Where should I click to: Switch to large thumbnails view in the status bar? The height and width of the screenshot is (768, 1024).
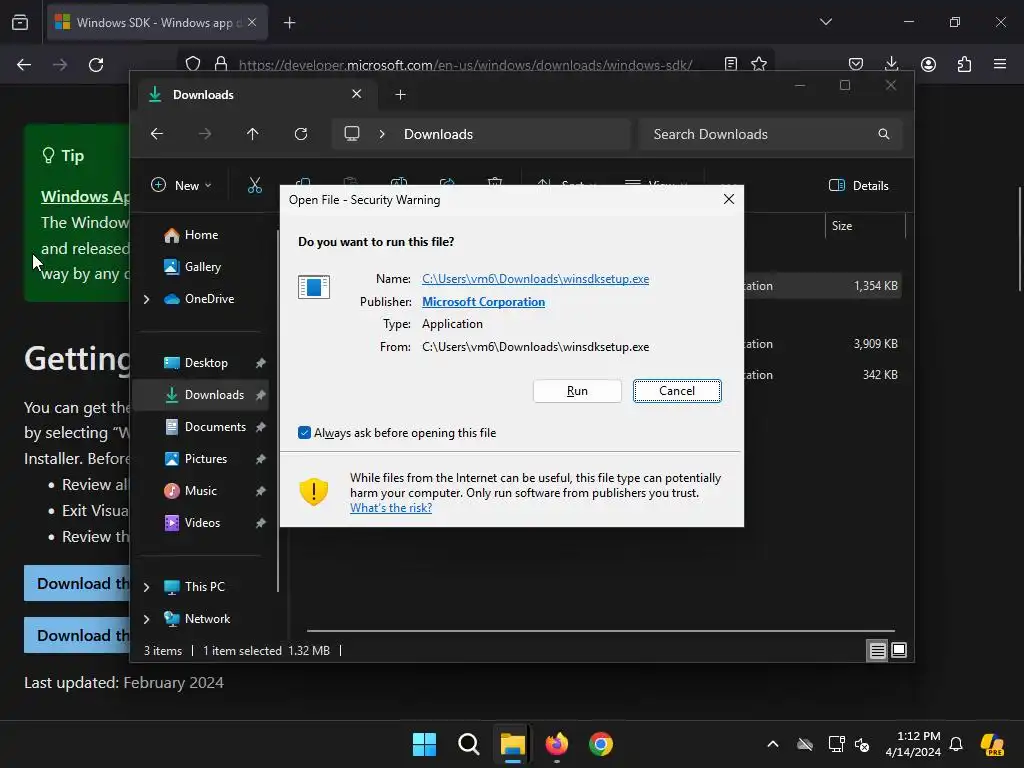click(x=899, y=650)
